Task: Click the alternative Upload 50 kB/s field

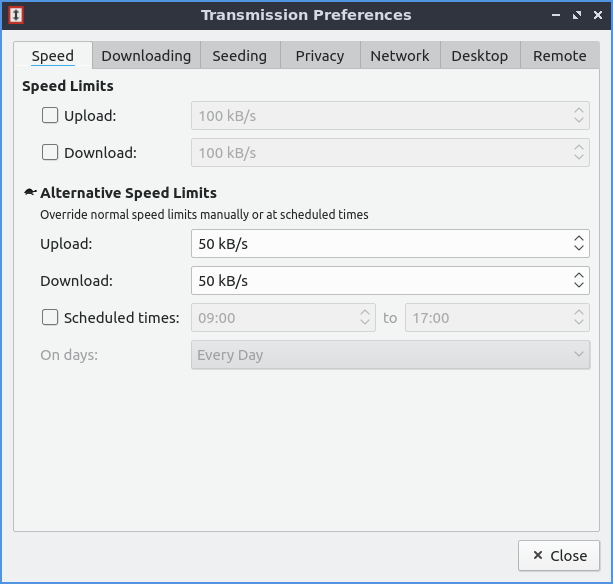Action: click(x=380, y=244)
